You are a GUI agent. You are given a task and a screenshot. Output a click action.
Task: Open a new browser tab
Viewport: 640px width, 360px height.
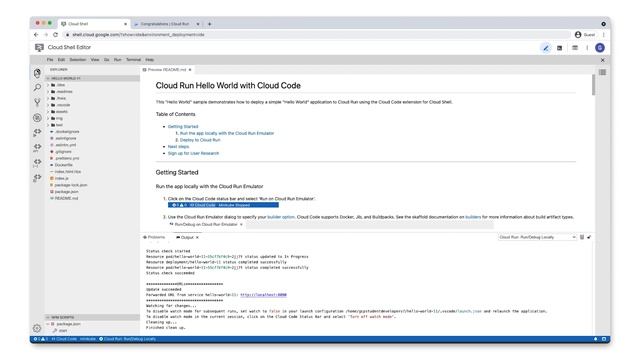[x=209, y=24]
